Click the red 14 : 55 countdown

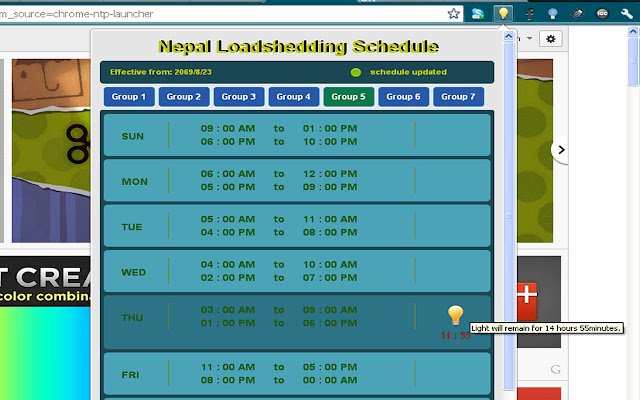coord(456,336)
